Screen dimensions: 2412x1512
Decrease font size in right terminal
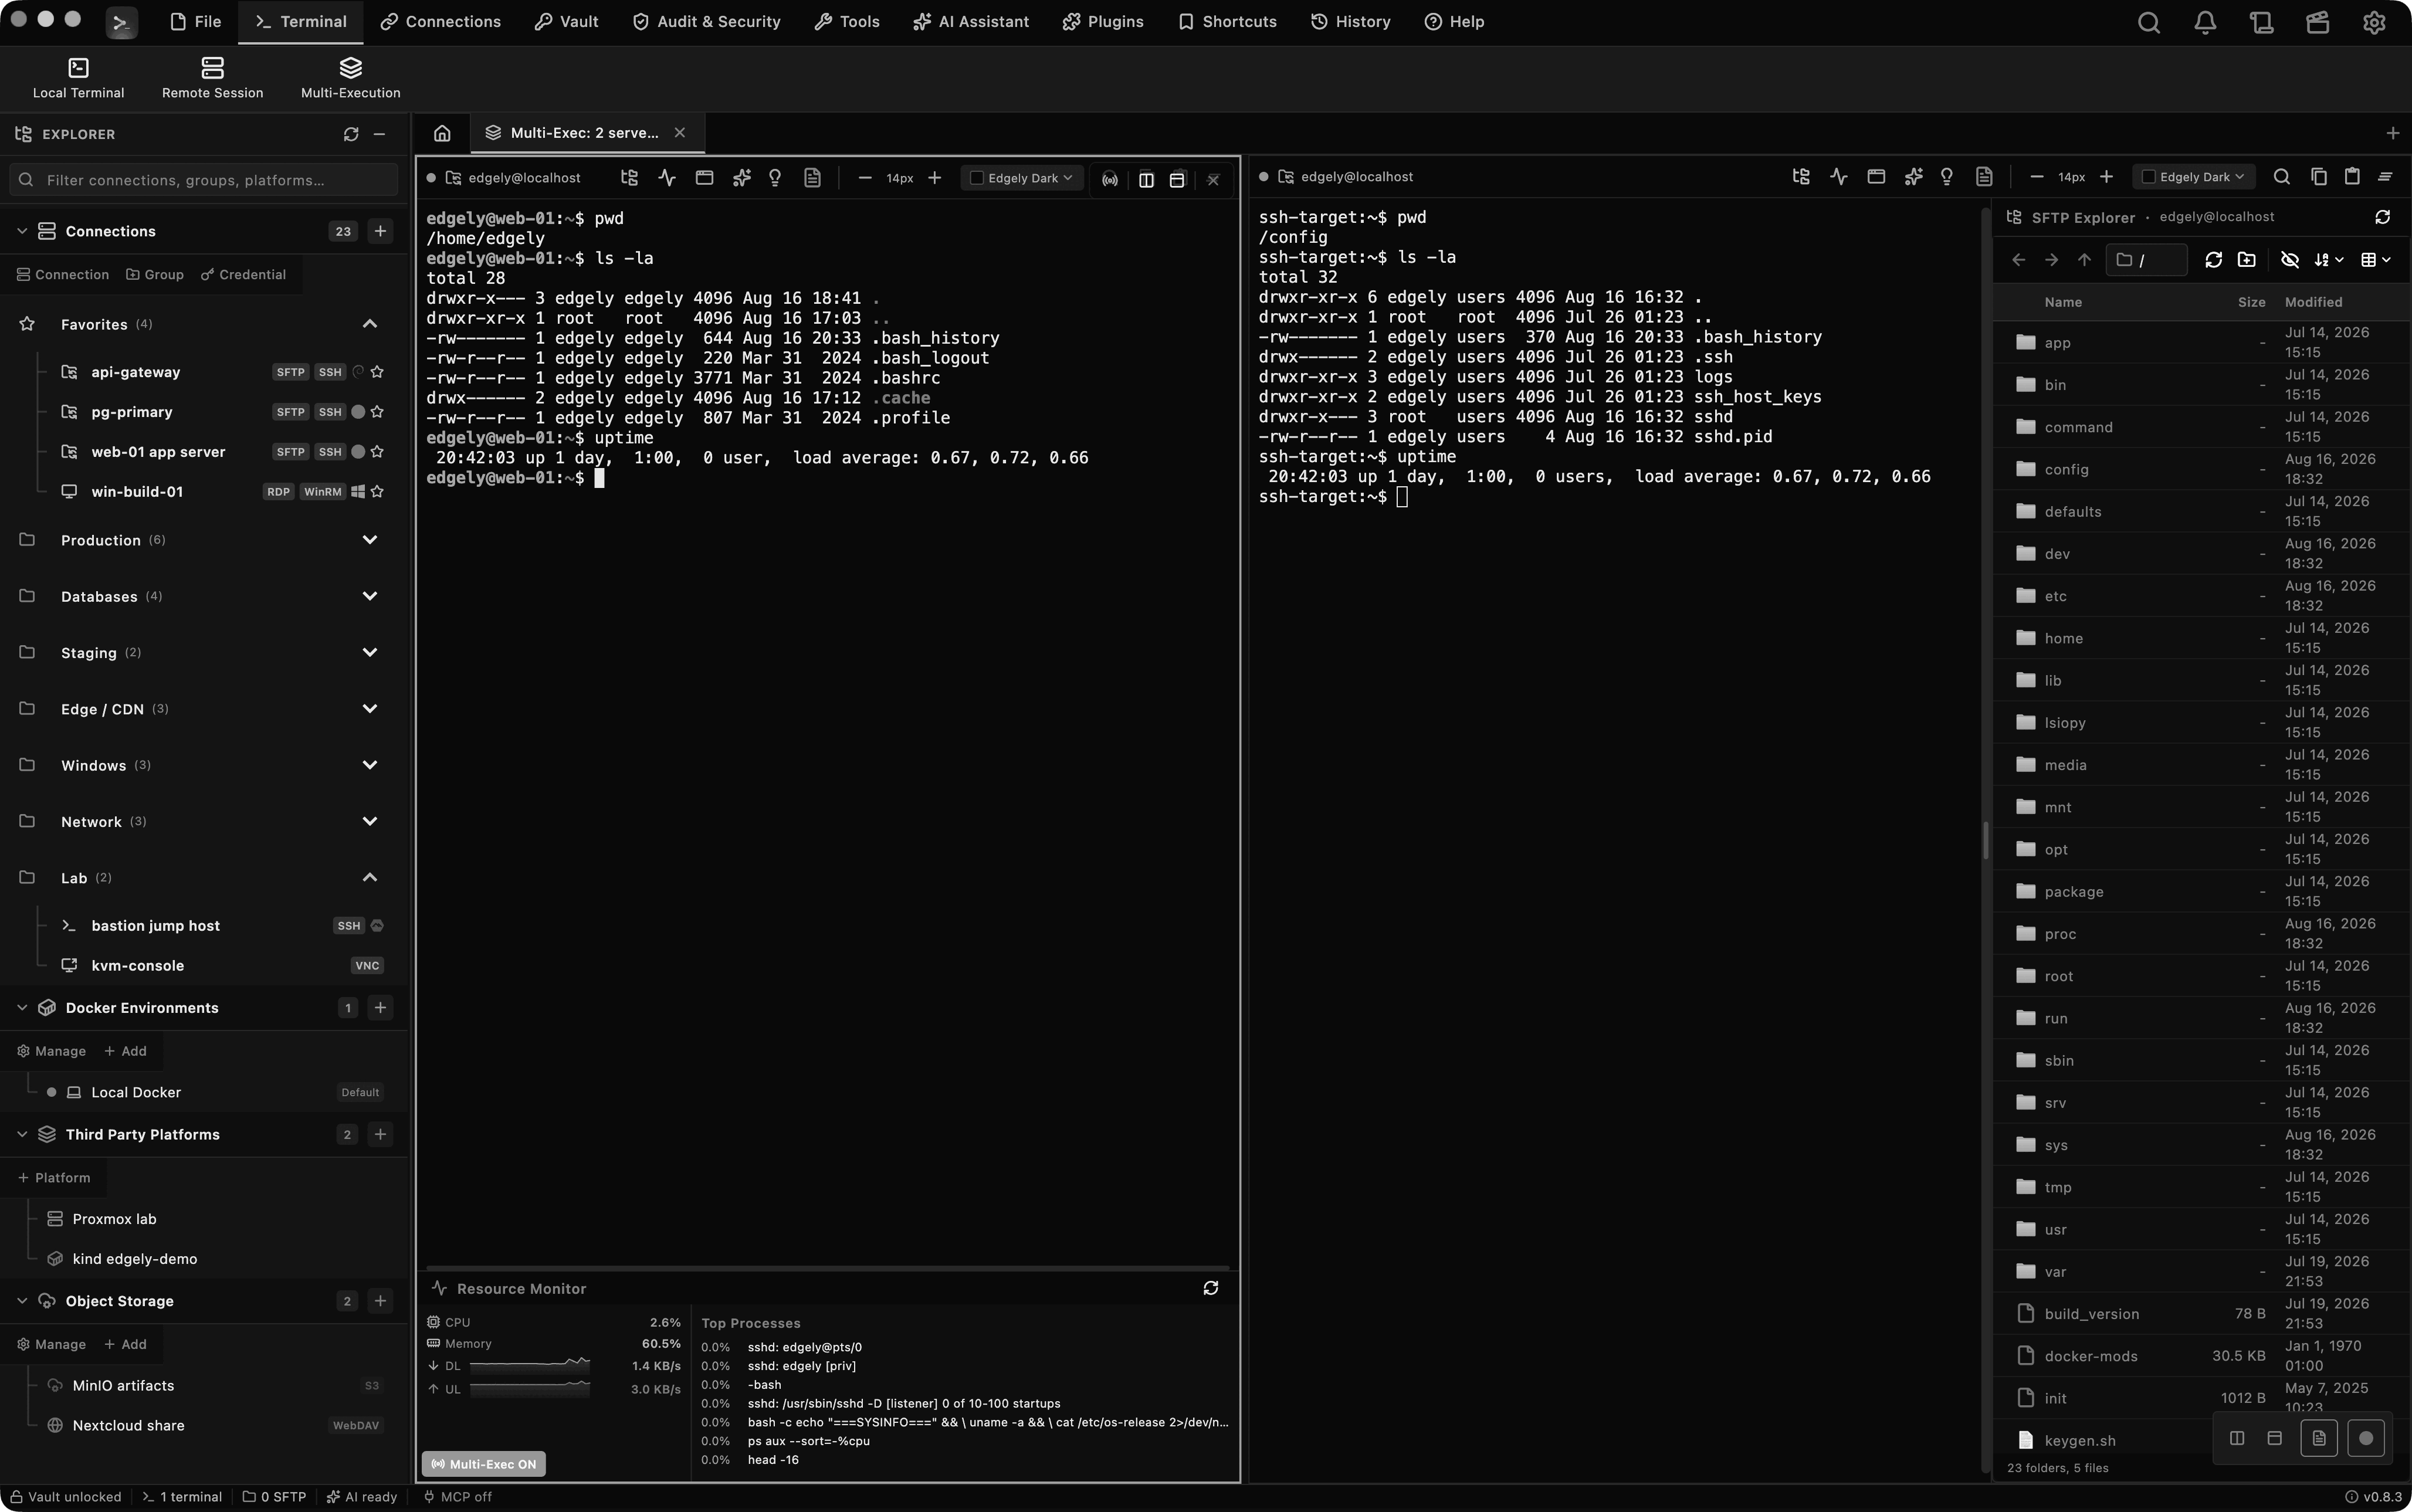[x=2036, y=177]
